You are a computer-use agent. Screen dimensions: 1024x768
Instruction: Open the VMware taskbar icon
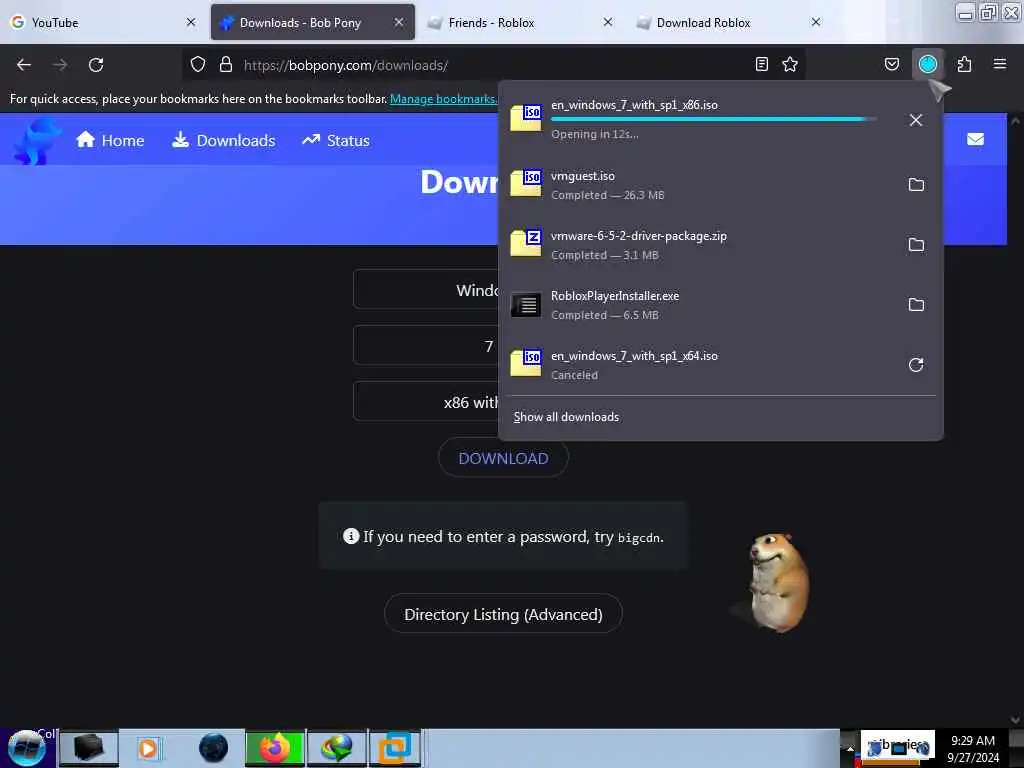[x=395, y=748]
